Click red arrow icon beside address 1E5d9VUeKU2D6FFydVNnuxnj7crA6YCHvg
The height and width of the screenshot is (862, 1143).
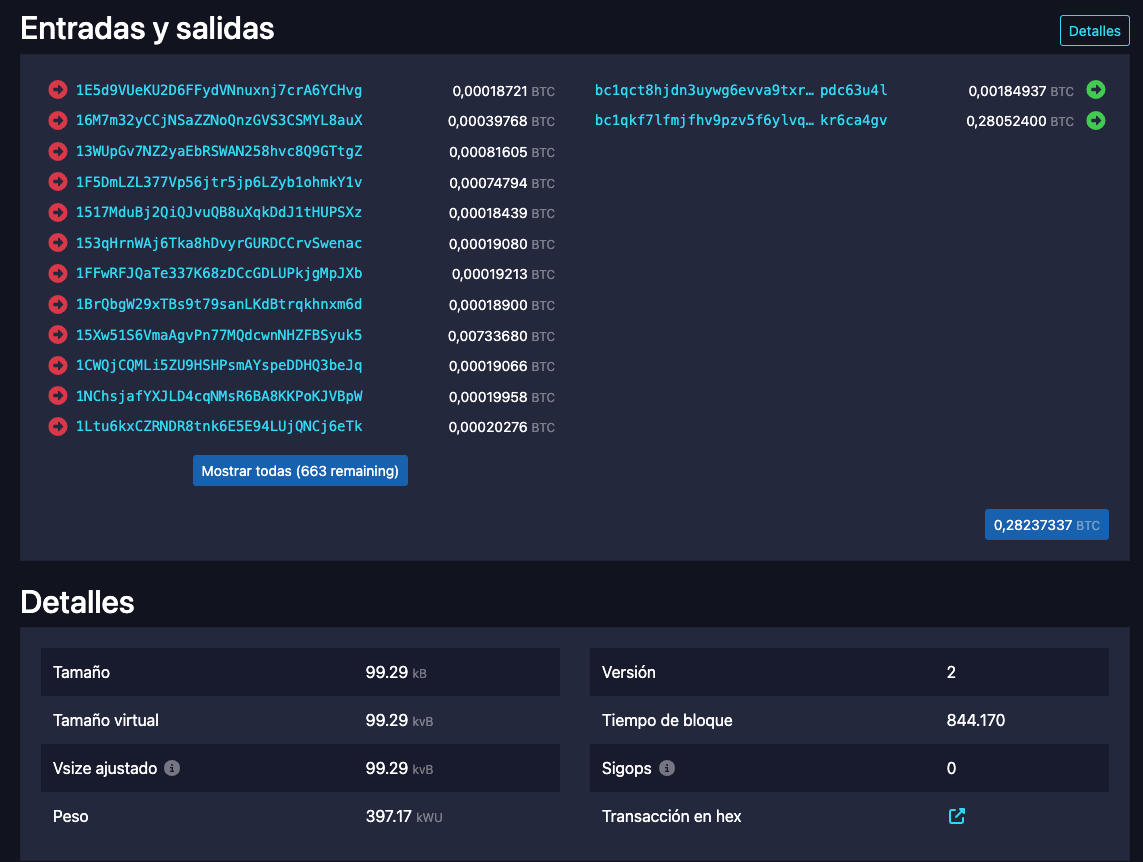(x=58, y=91)
